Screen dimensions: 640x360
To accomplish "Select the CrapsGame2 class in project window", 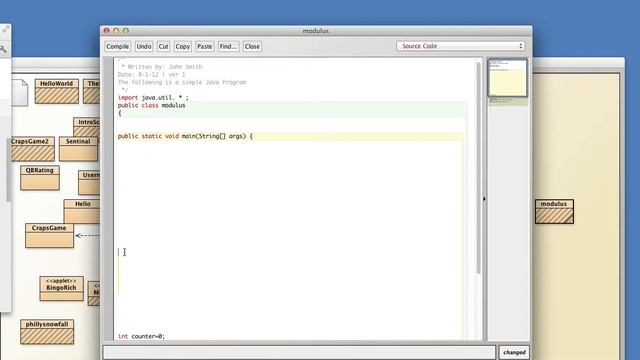I will (32, 149).
